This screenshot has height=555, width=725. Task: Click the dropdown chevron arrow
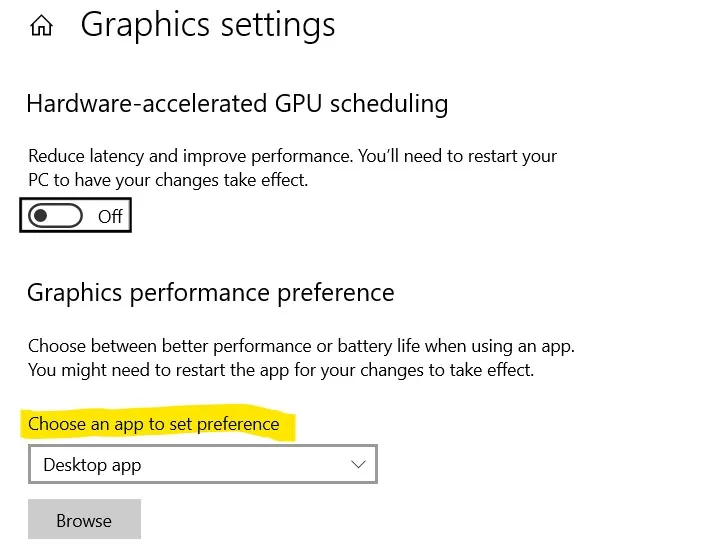click(359, 465)
